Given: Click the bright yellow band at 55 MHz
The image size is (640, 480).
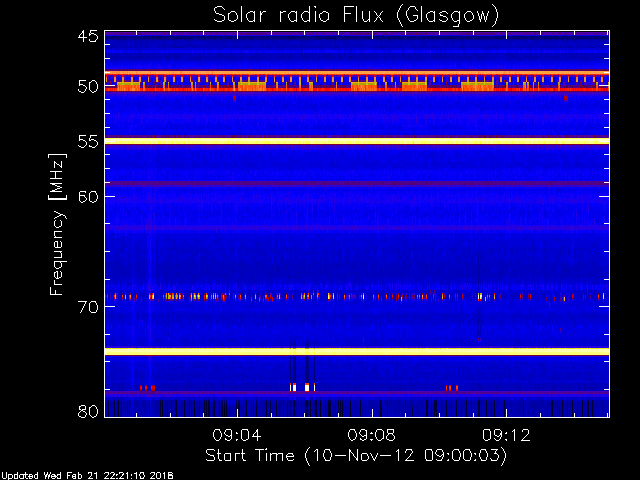Looking at the screenshot, I should [x=357, y=141].
